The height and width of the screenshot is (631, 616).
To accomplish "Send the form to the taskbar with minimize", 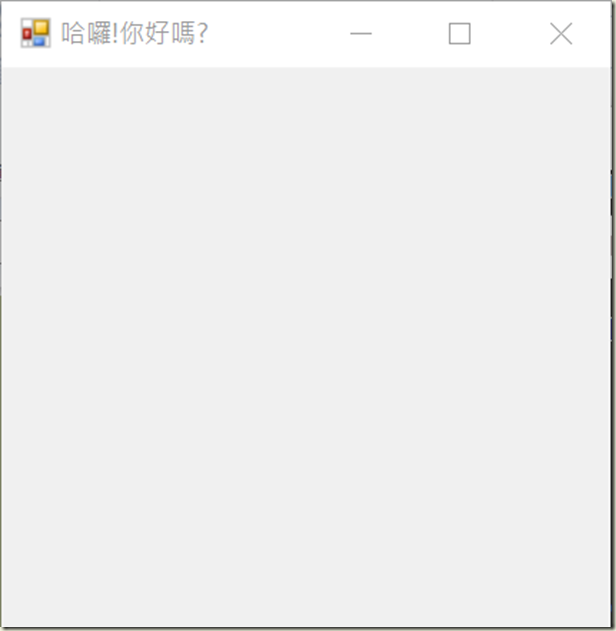I will pos(361,33).
